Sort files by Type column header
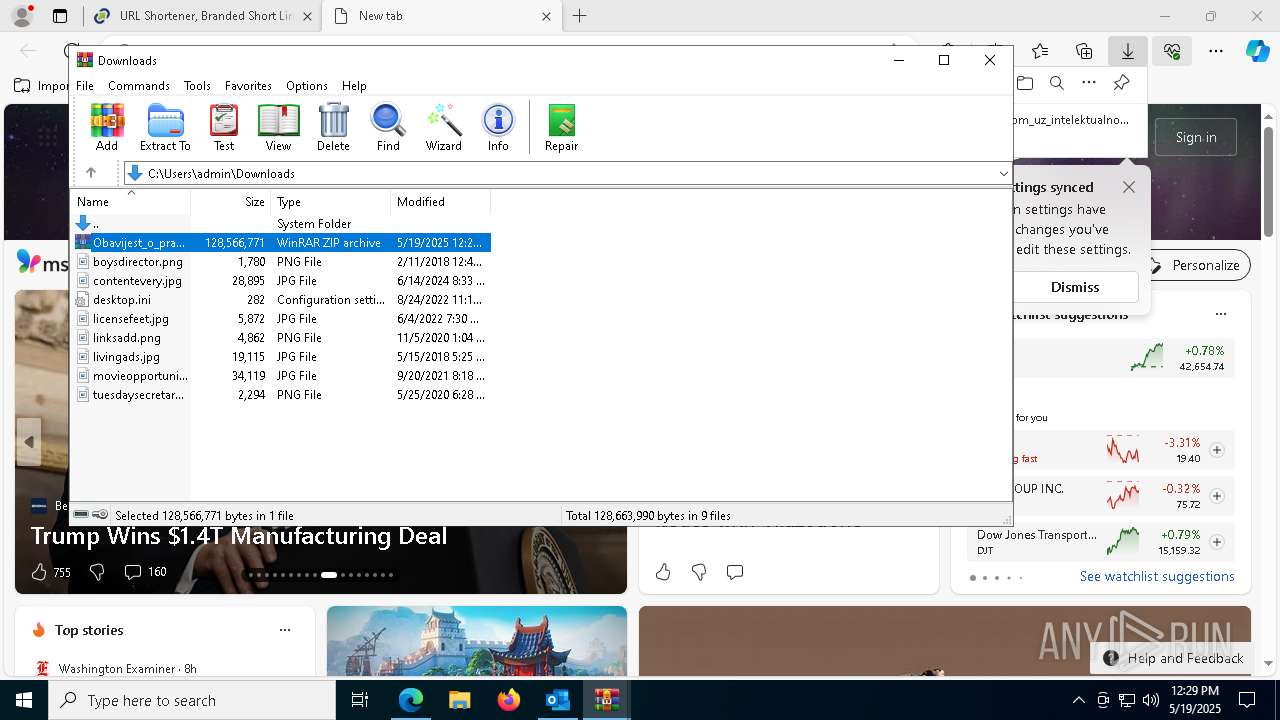1280x720 pixels. coord(331,202)
